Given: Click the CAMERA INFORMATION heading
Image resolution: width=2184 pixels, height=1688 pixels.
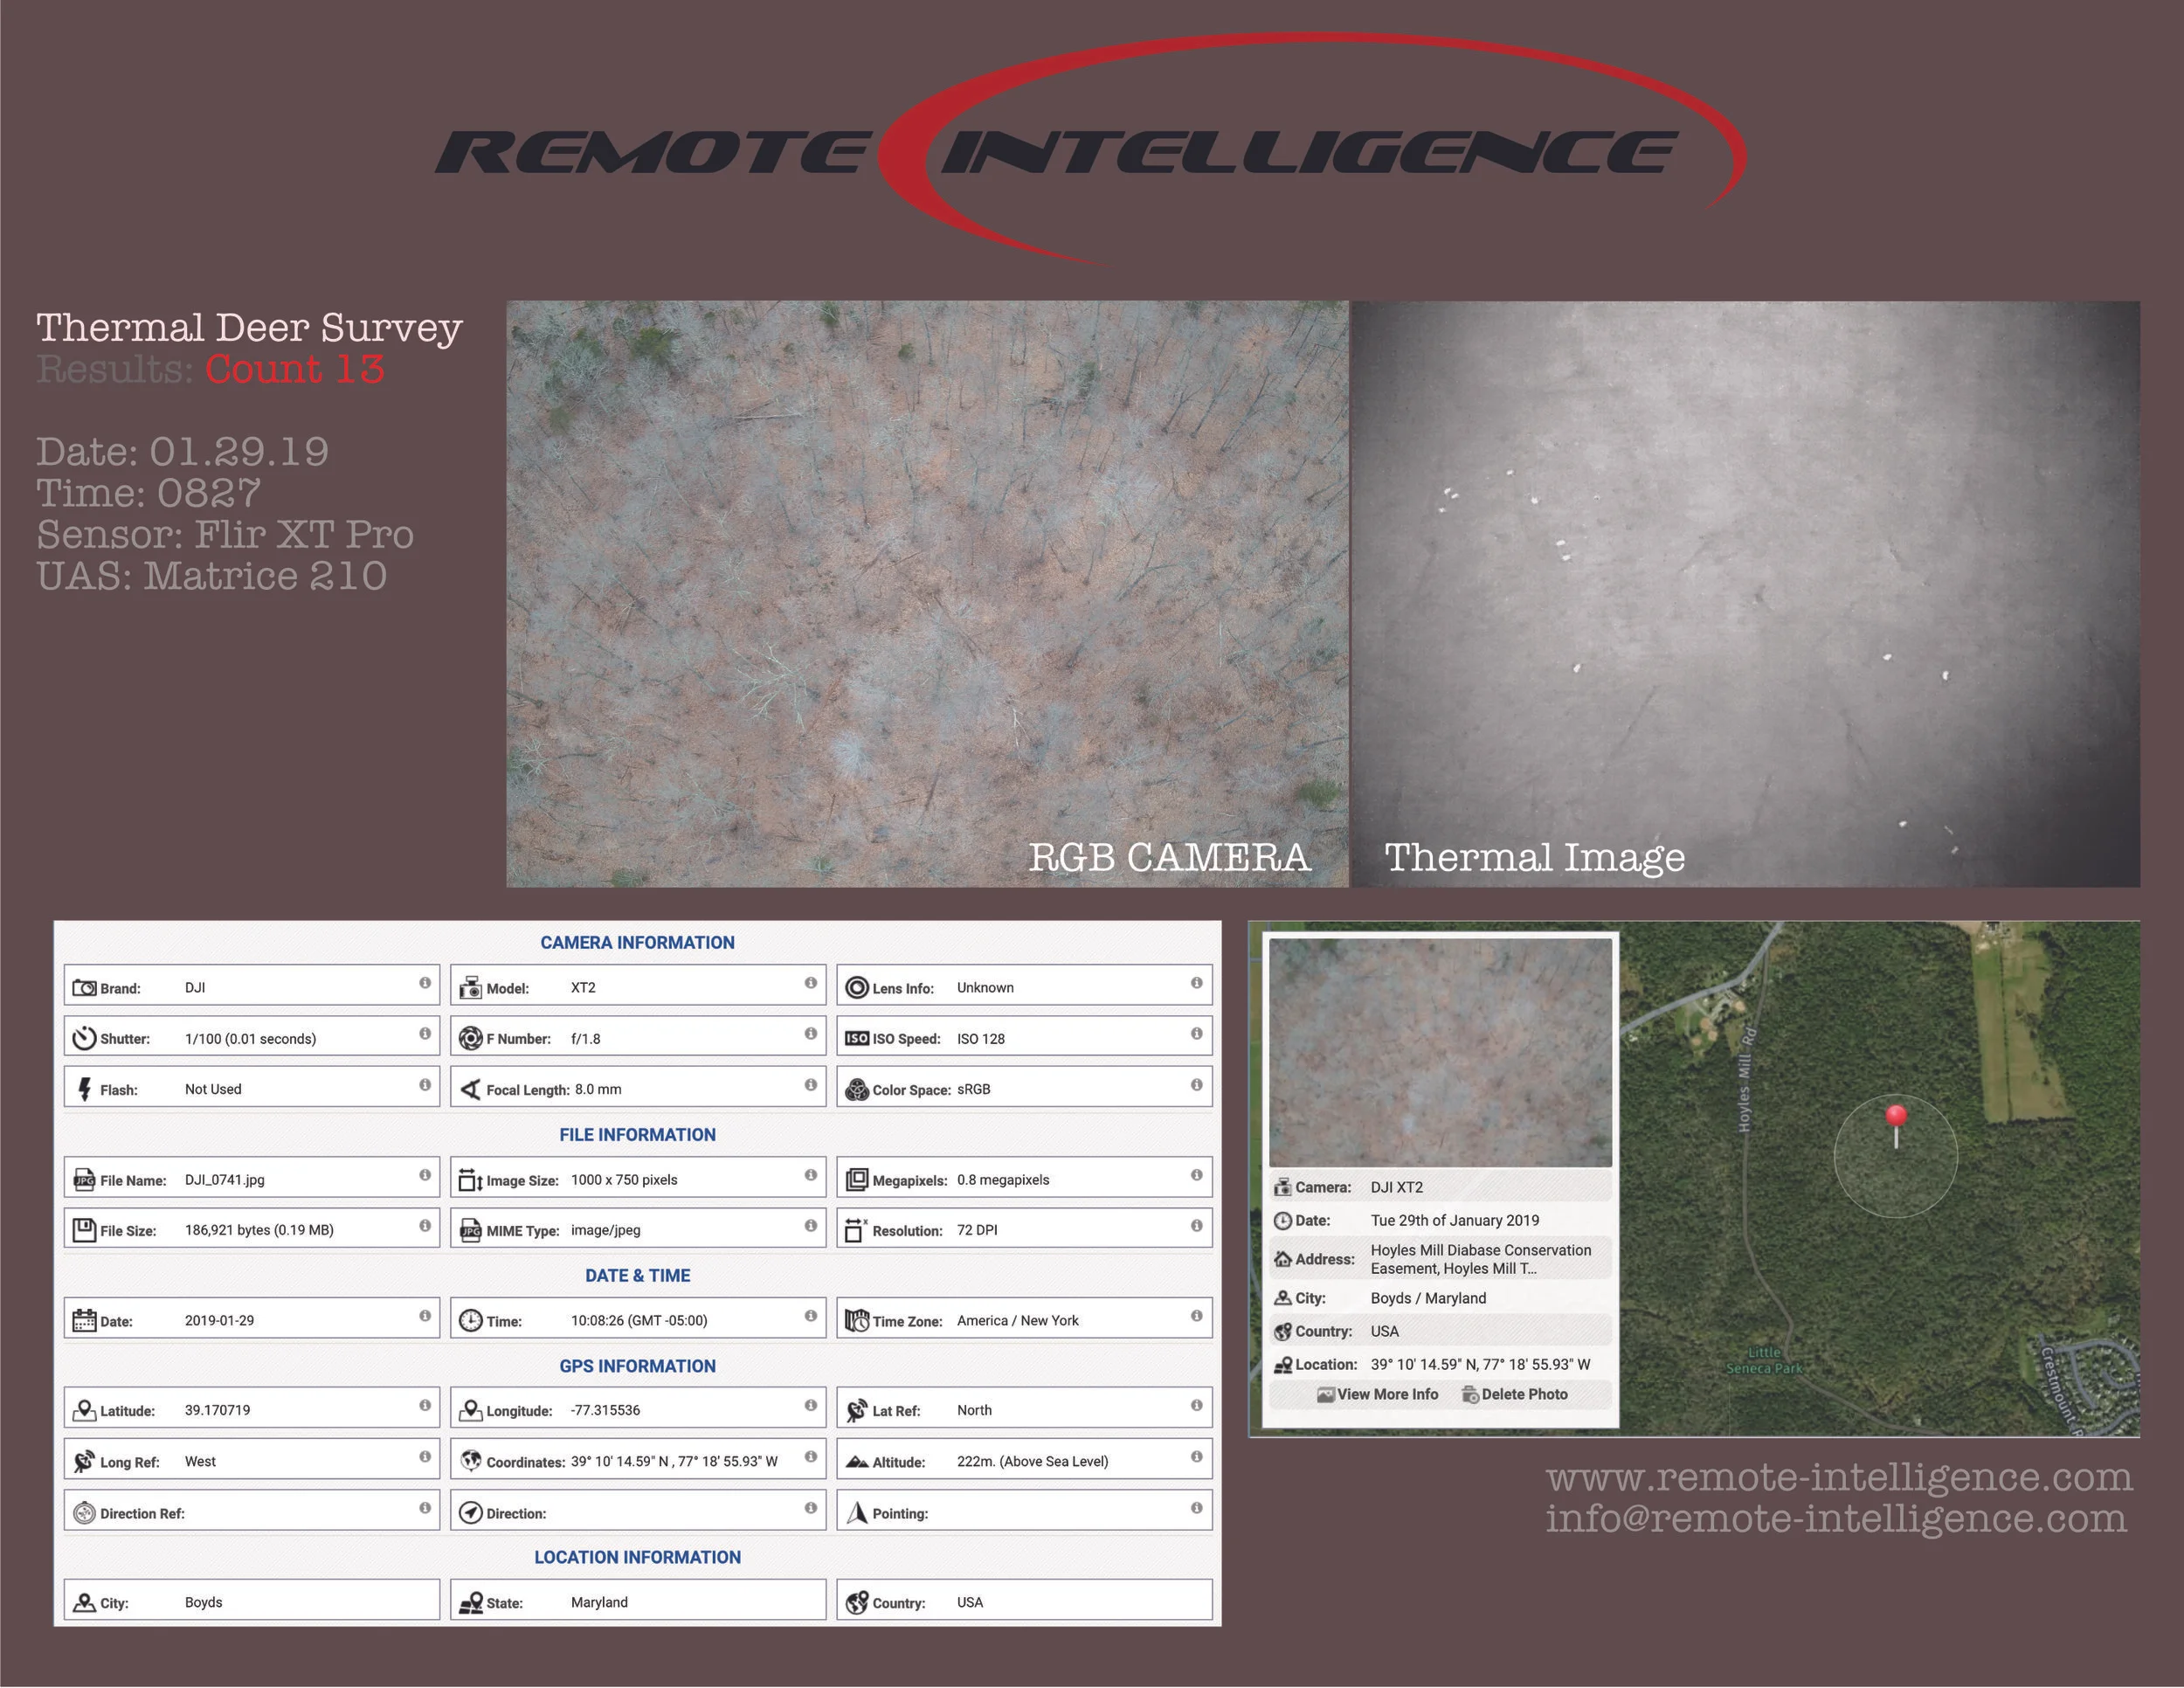Looking at the screenshot, I should pos(637,942).
